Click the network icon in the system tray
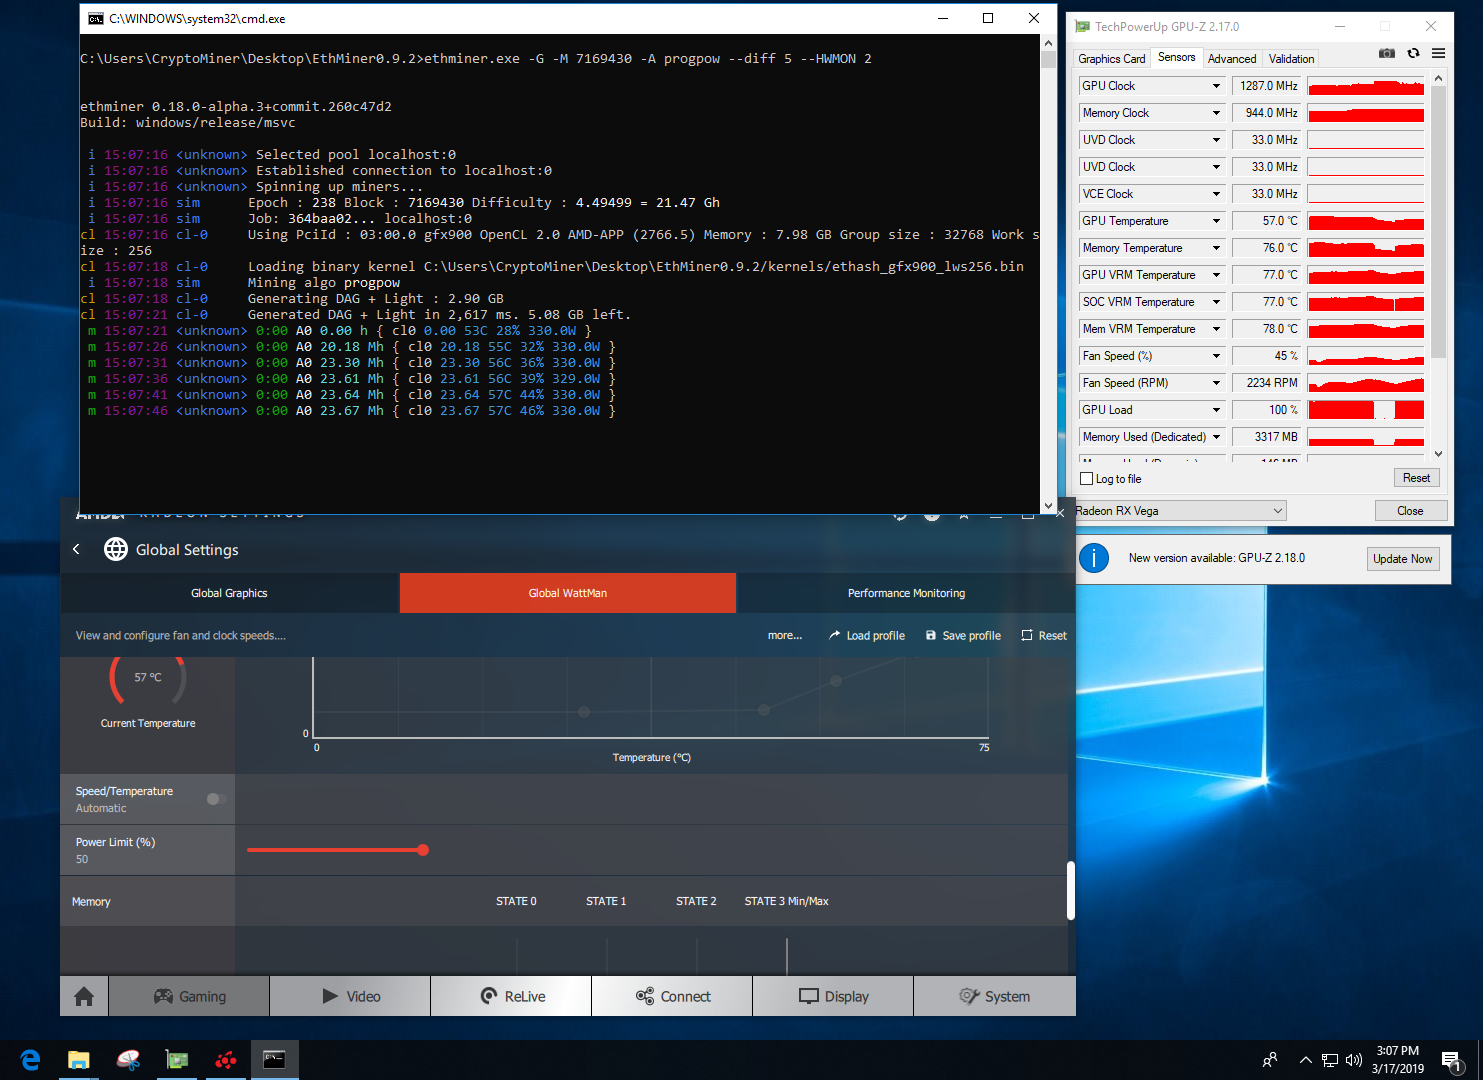Viewport: 1483px width, 1080px height. (x=1330, y=1060)
